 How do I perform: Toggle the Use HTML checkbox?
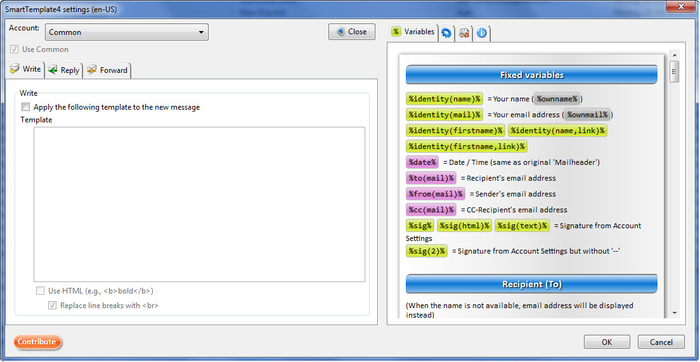[40, 291]
